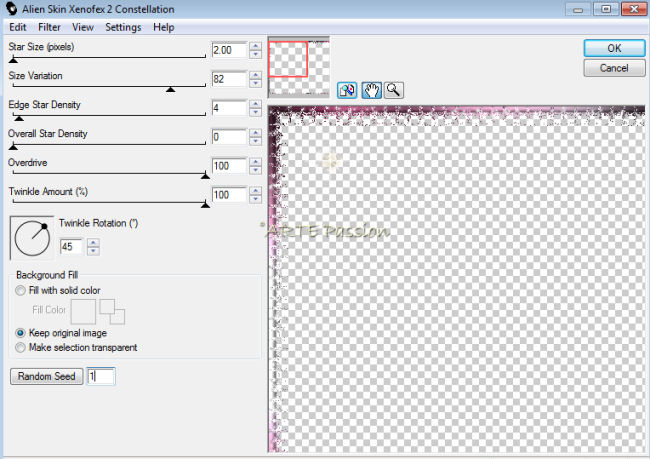The width and height of the screenshot is (650, 459).
Task: Click the Twinkle Rotation angle dial
Action: coord(32,238)
